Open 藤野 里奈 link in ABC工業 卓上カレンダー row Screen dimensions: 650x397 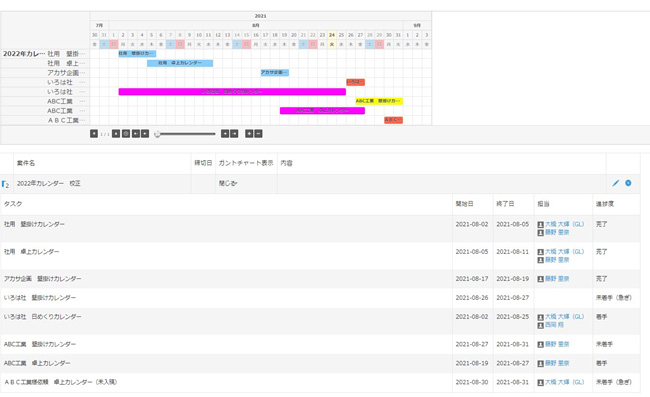(557, 363)
